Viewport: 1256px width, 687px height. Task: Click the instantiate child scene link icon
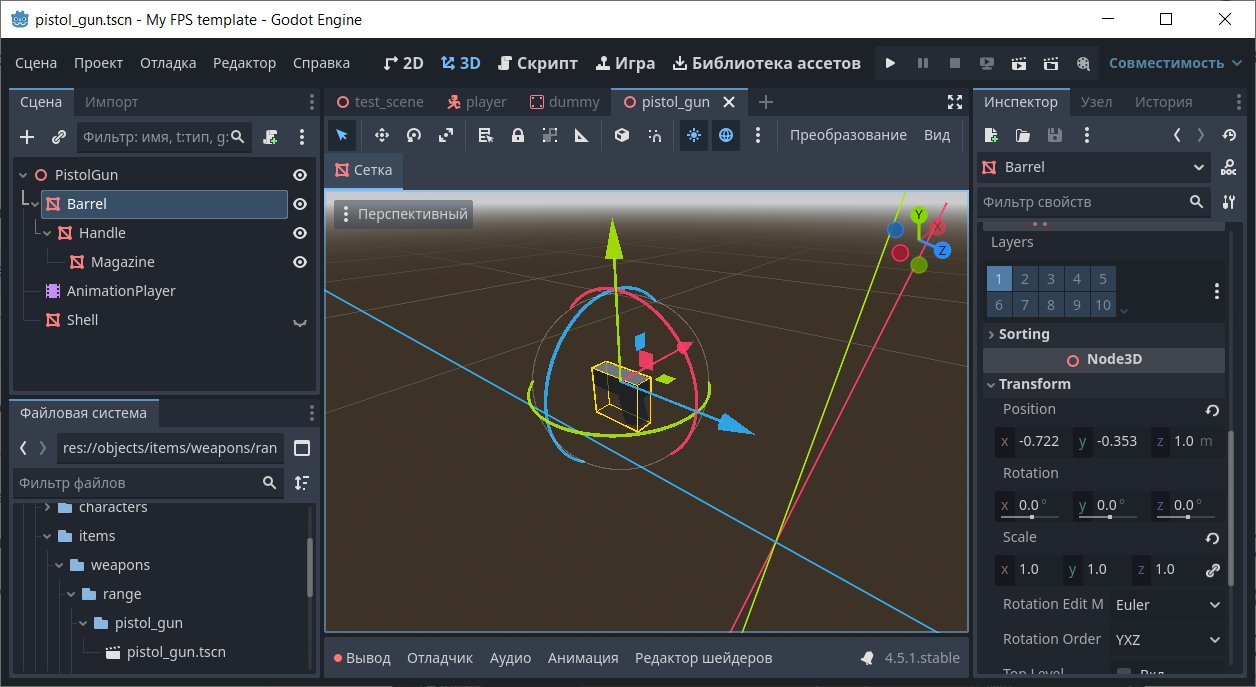[59, 137]
